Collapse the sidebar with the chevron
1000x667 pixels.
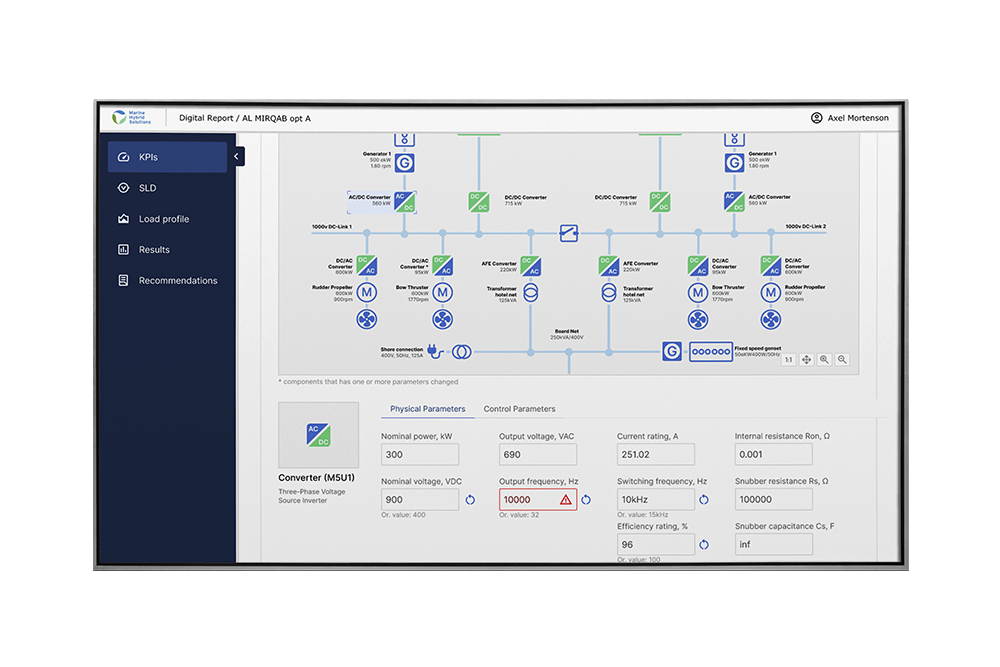[x=237, y=156]
